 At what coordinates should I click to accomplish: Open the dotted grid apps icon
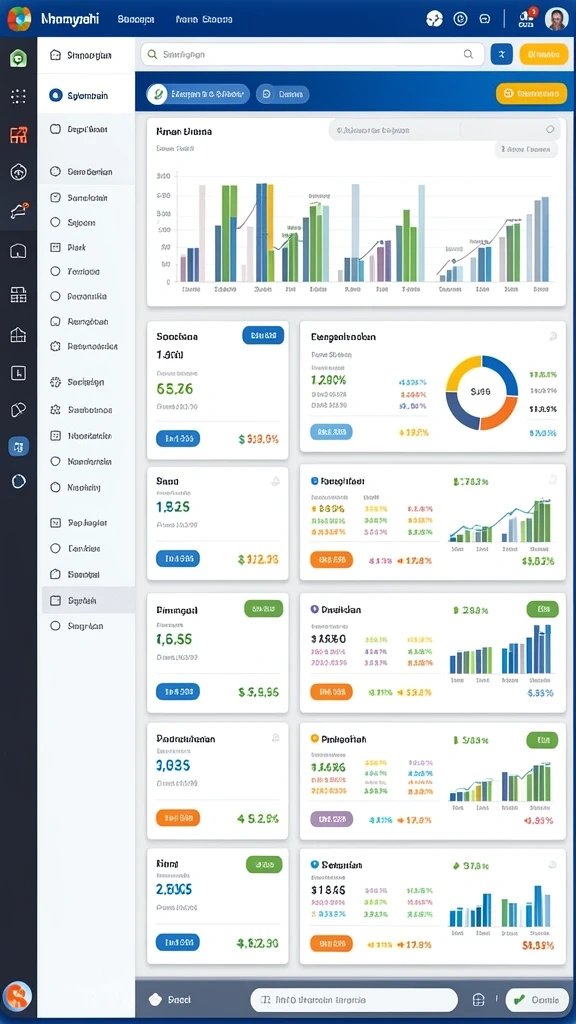pos(18,97)
